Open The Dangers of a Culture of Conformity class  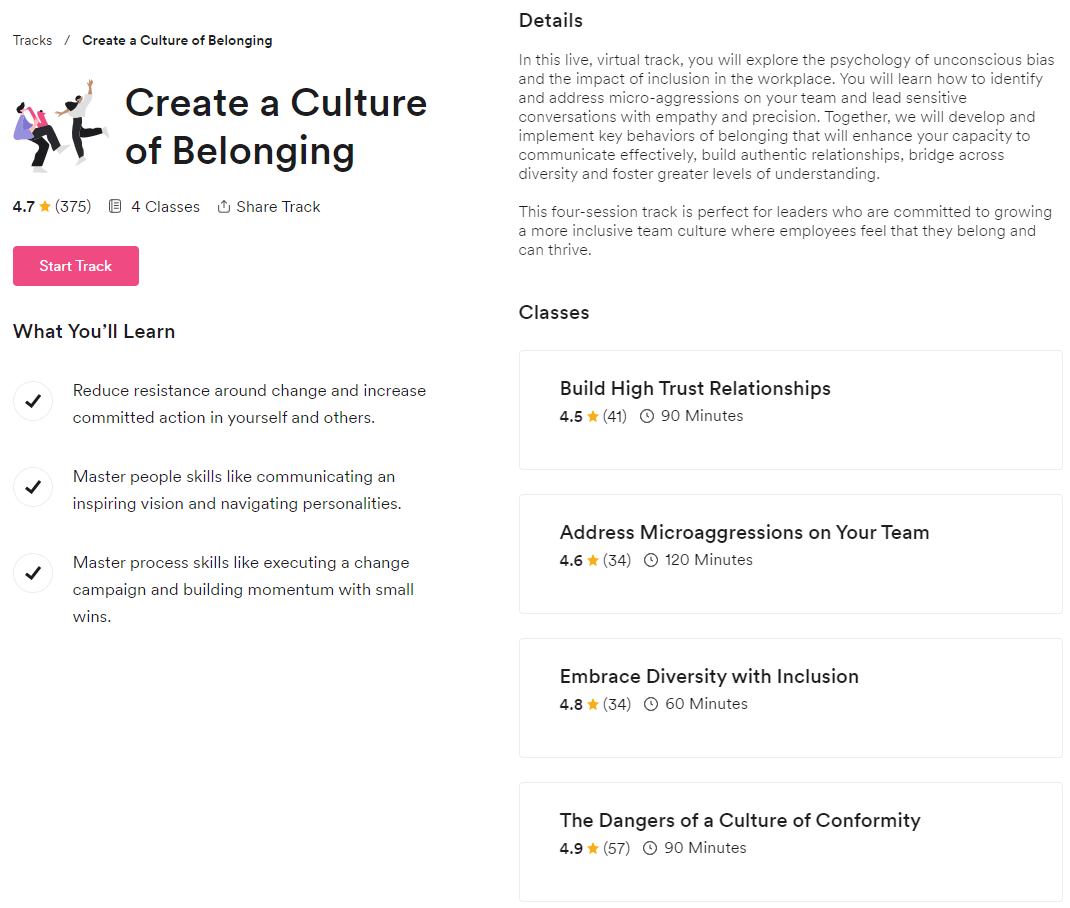coord(740,821)
